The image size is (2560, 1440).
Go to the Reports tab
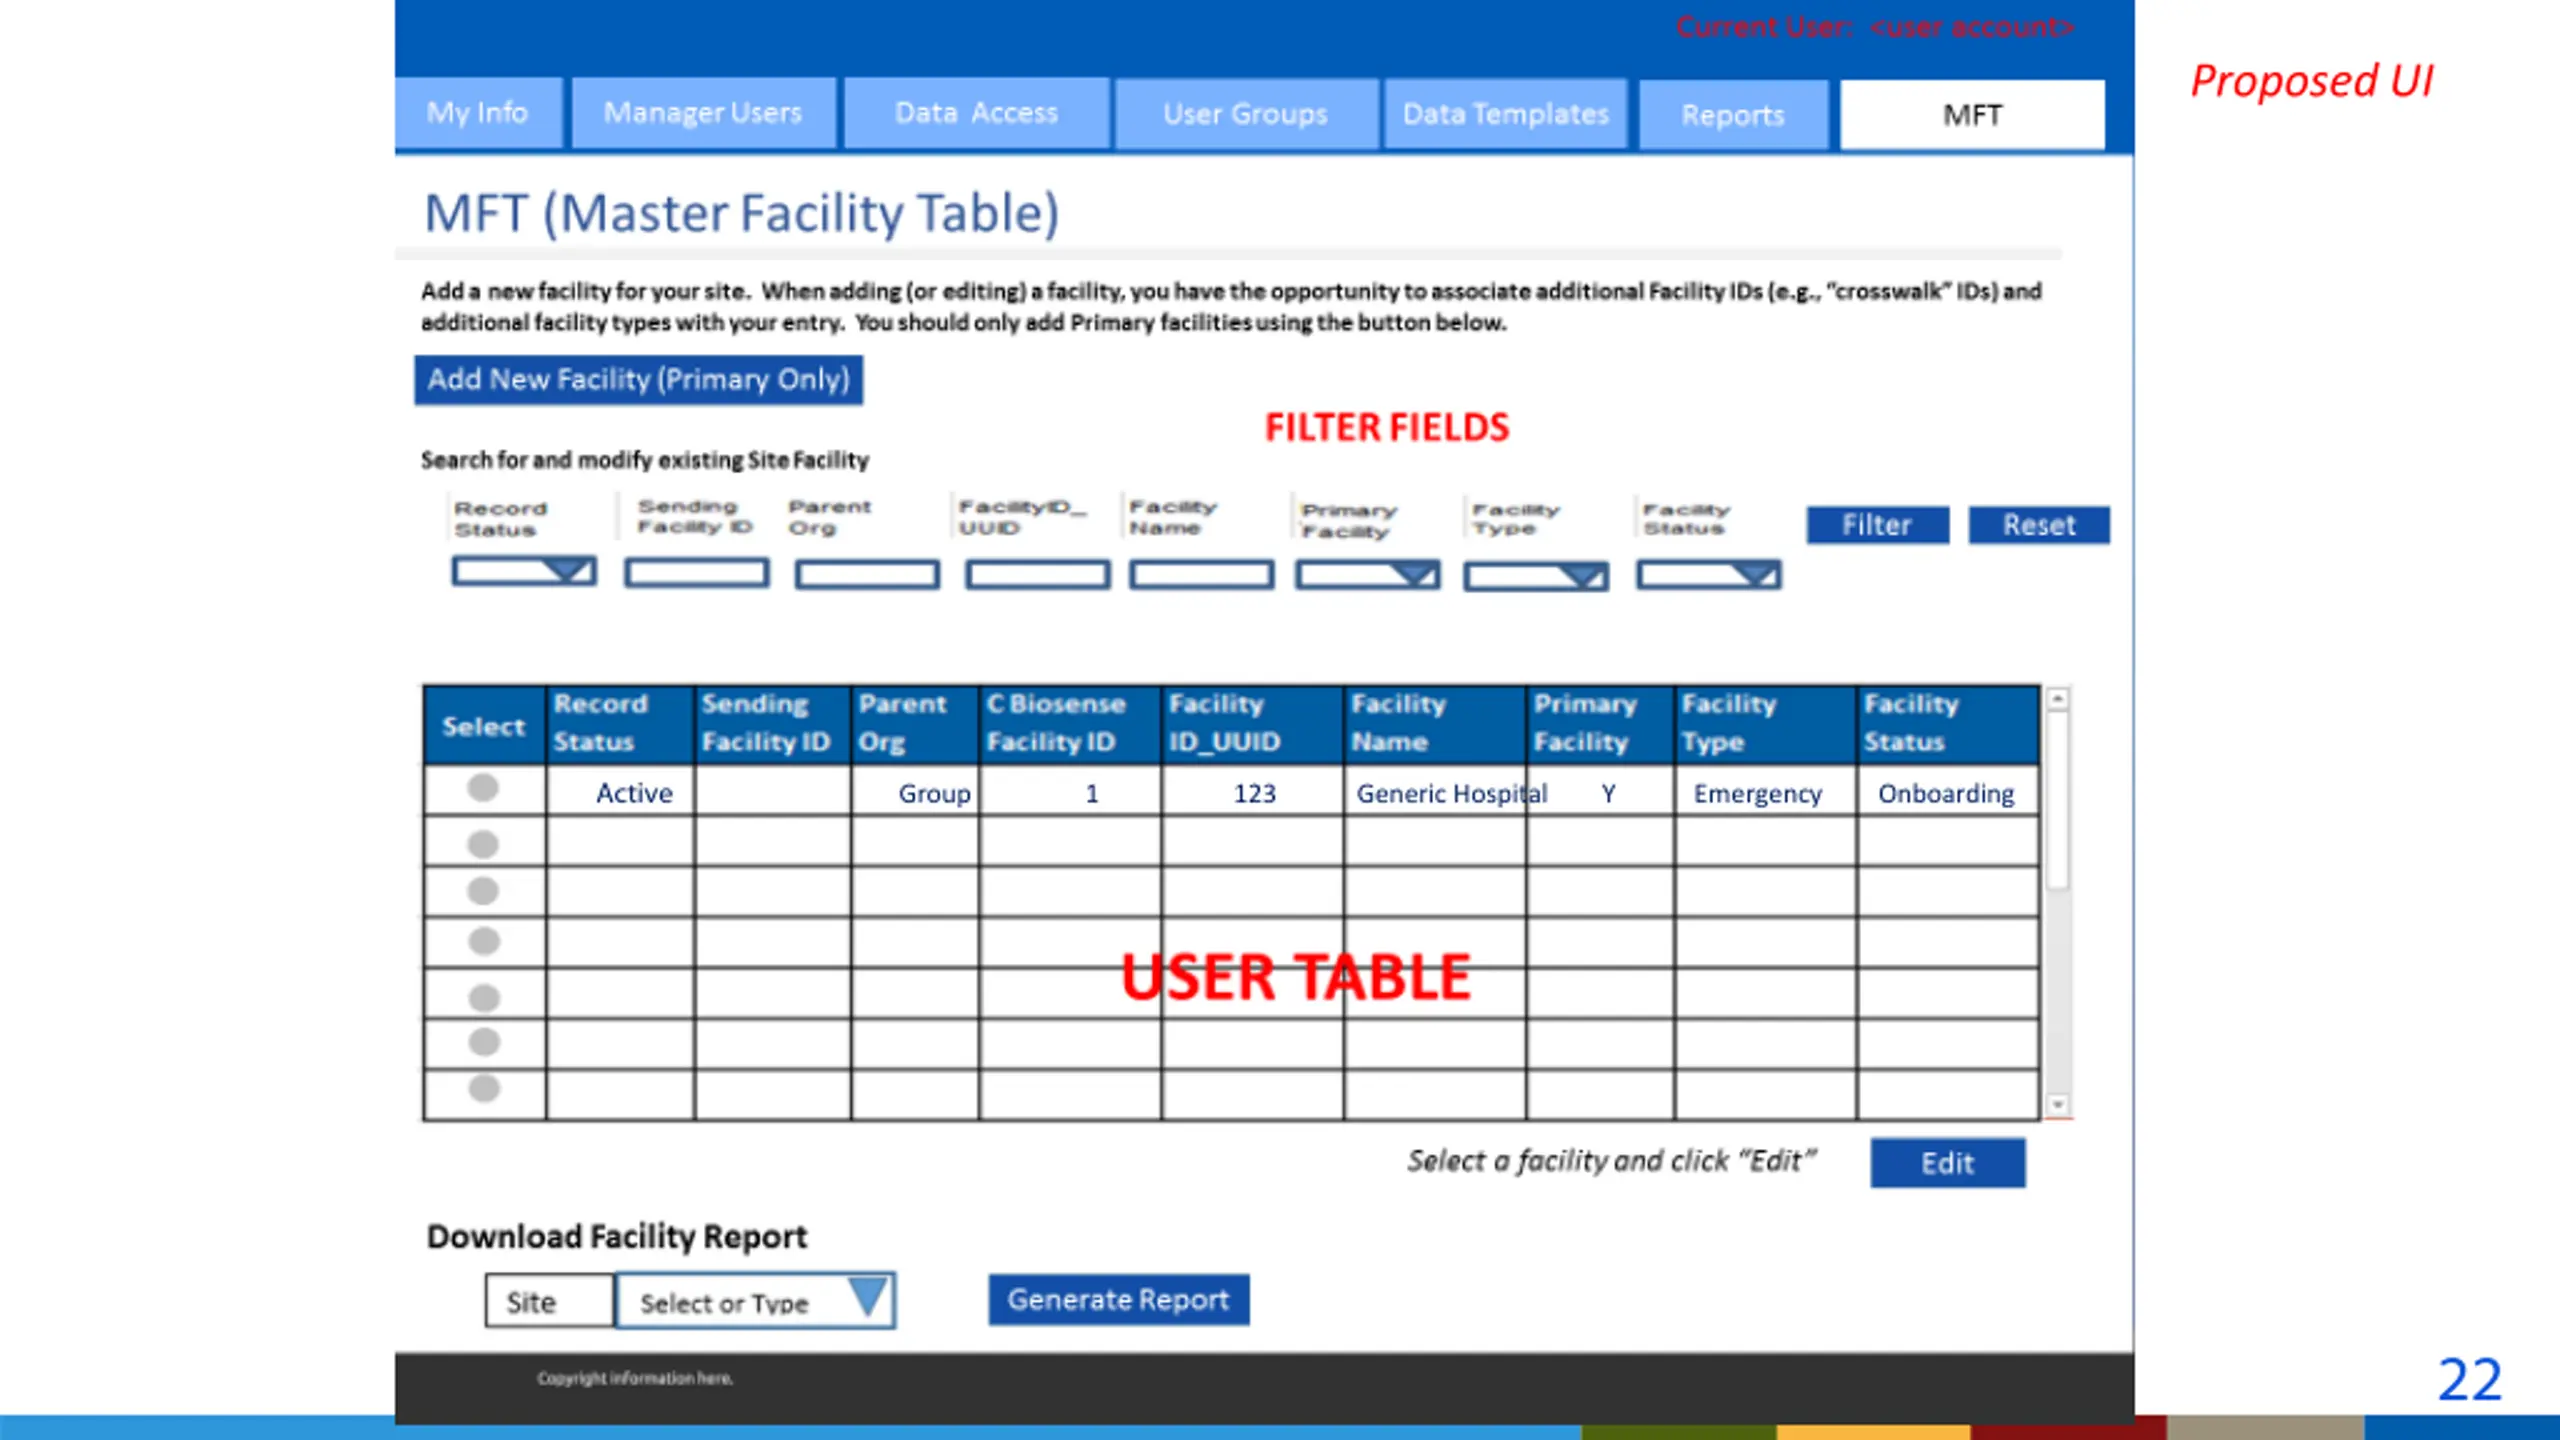click(x=1732, y=116)
